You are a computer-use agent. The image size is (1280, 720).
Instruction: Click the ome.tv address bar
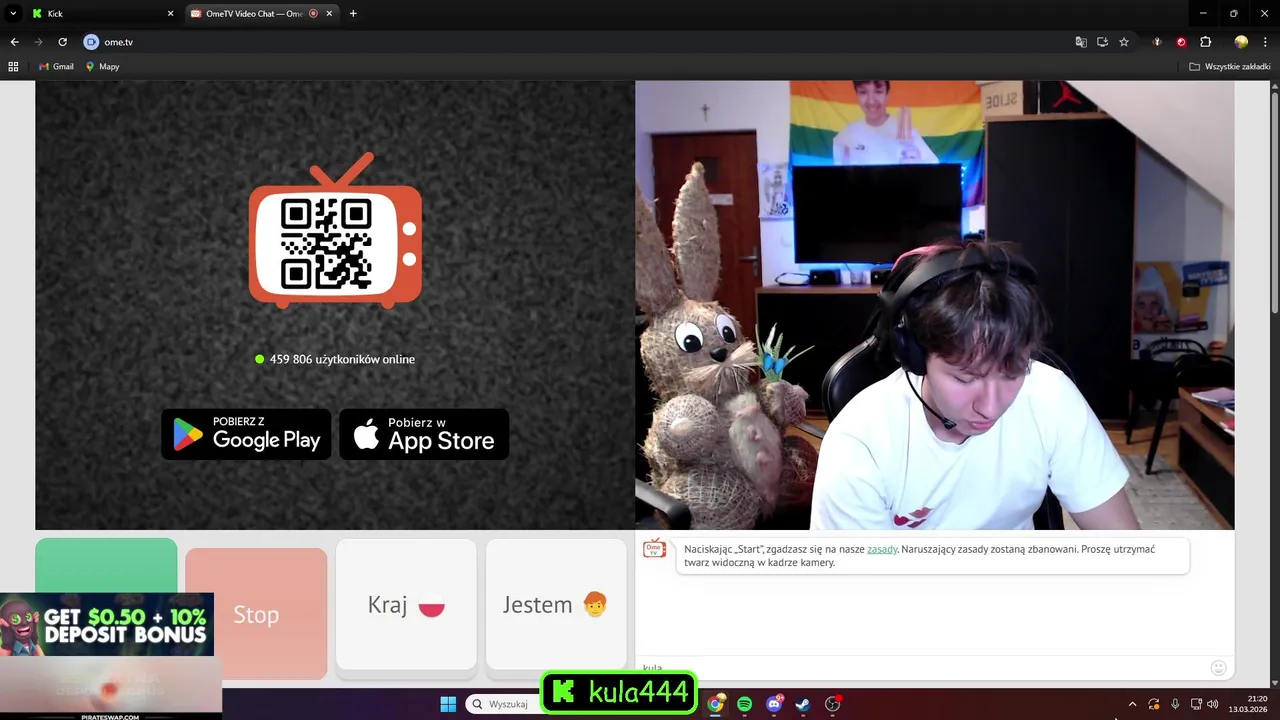coord(580,42)
